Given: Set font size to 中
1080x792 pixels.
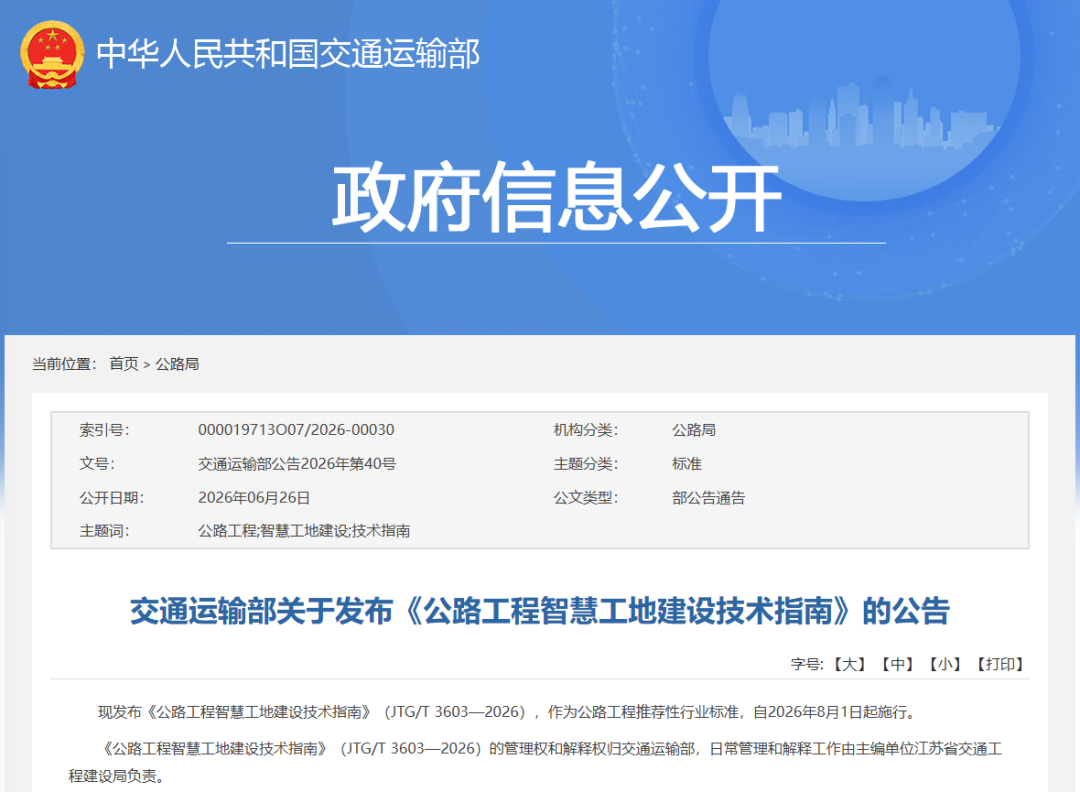Looking at the screenshot, I should [x=897, y=664].
